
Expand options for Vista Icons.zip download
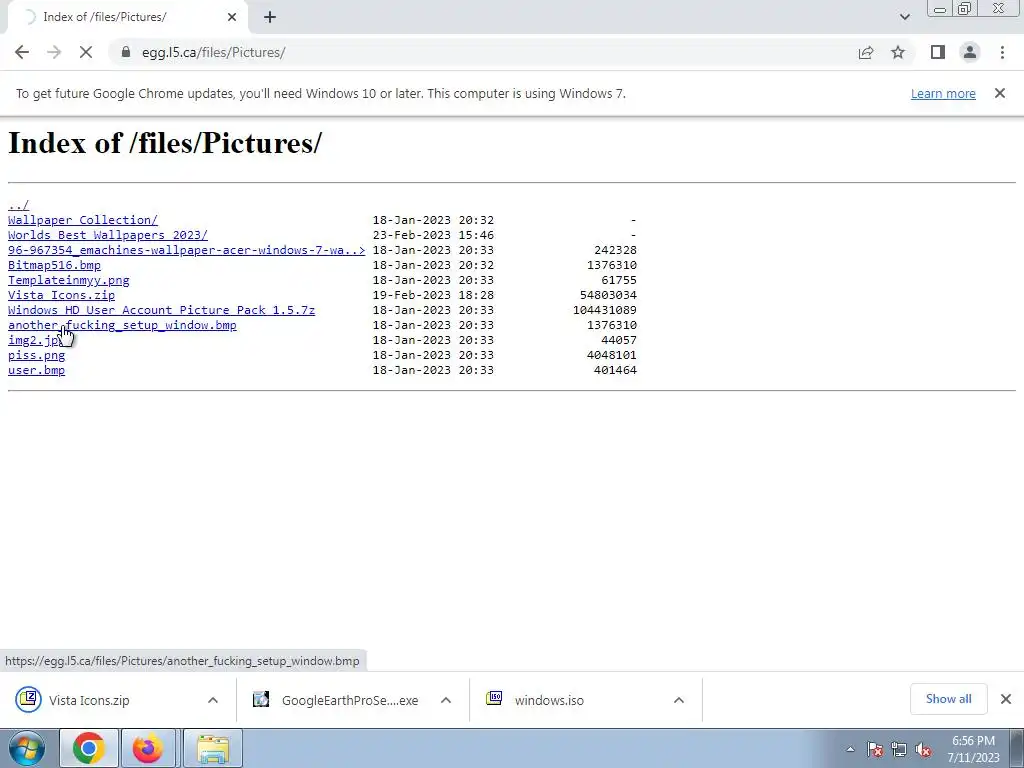(213, 700)
